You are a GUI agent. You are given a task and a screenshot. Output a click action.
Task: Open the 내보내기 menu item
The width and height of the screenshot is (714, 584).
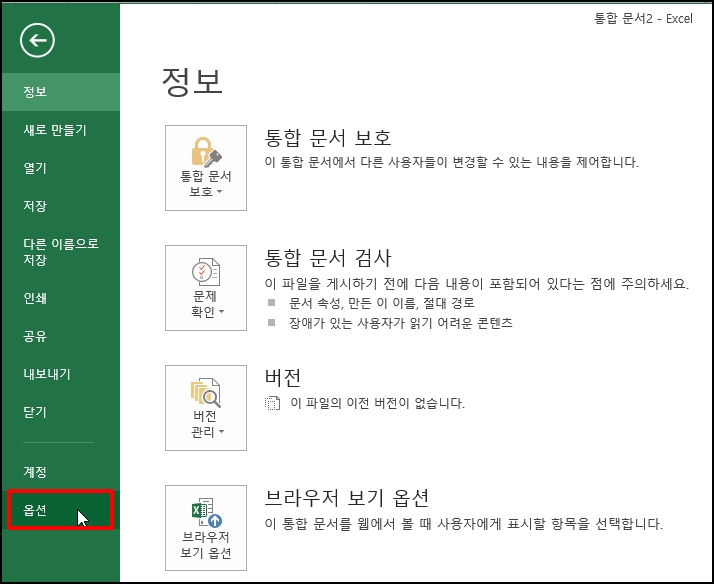coord(61,374)
